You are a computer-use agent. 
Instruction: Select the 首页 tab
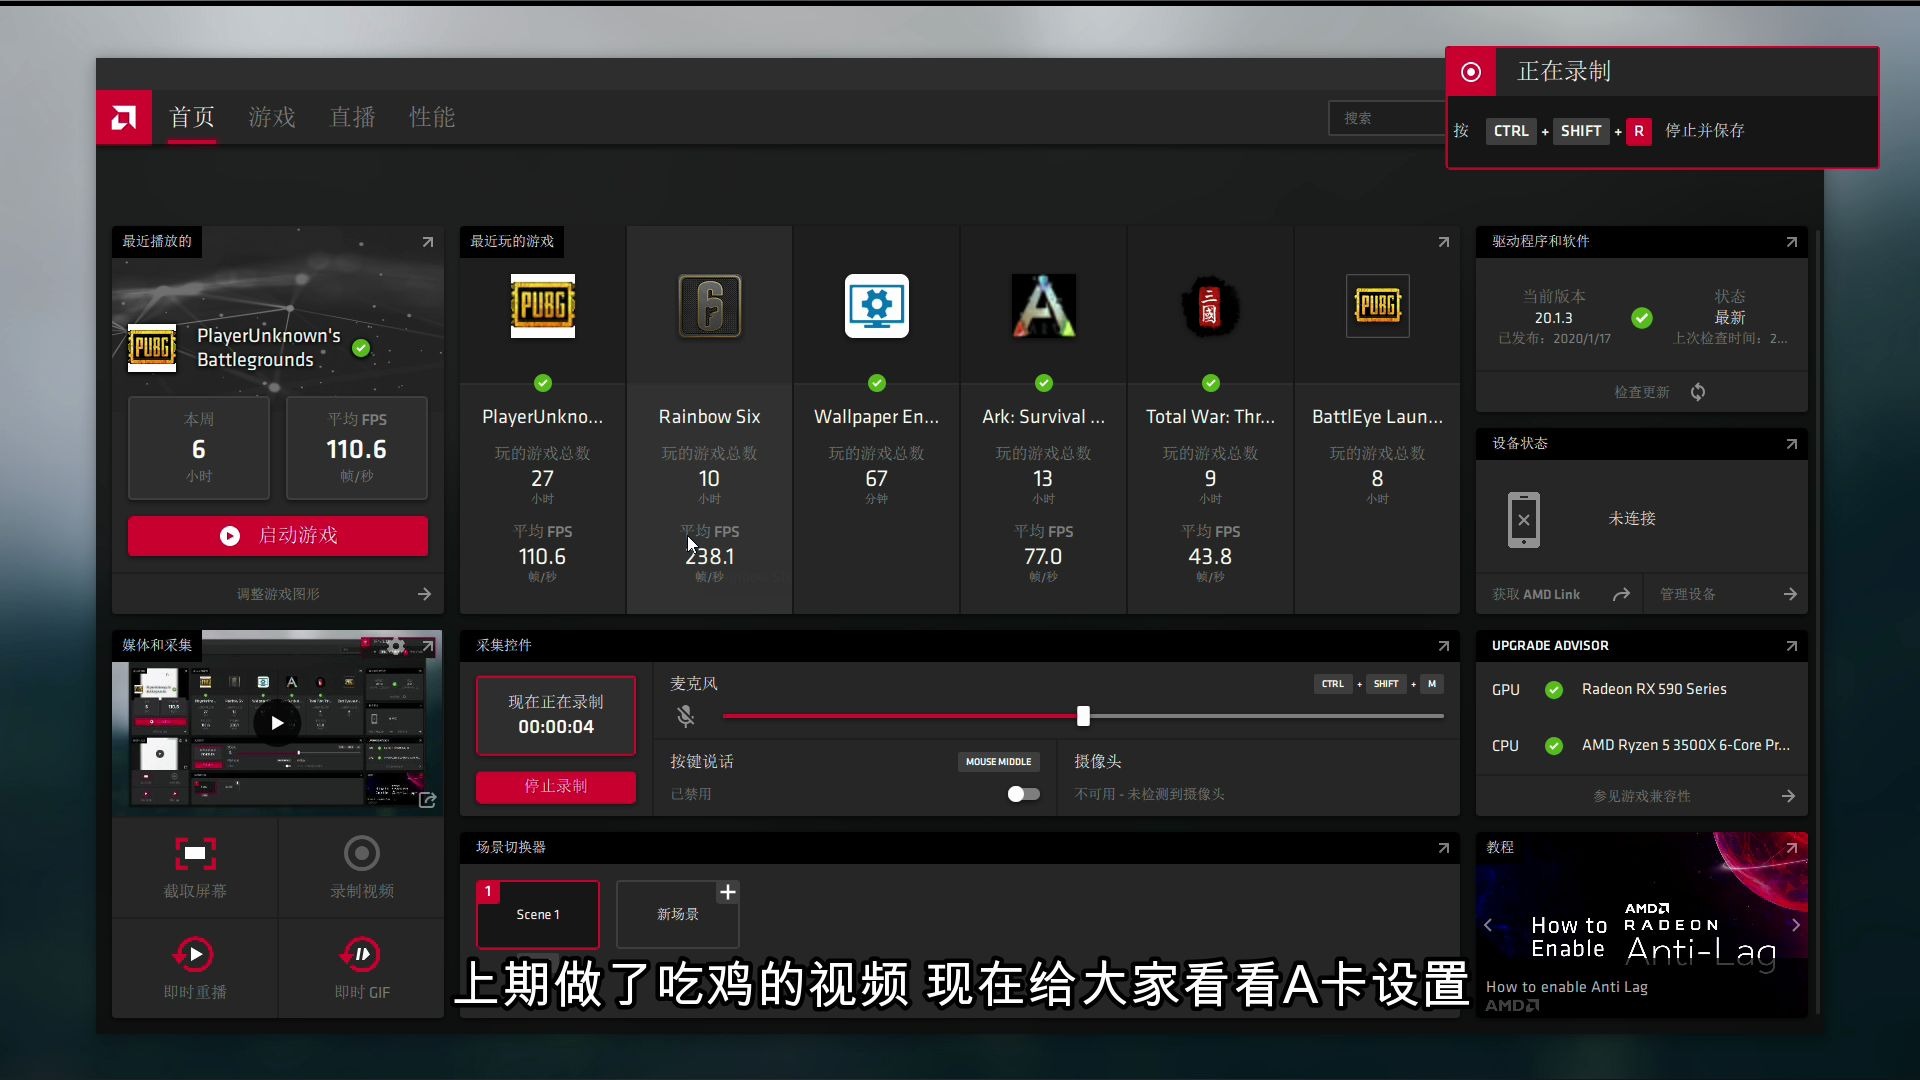click(192, 118)
